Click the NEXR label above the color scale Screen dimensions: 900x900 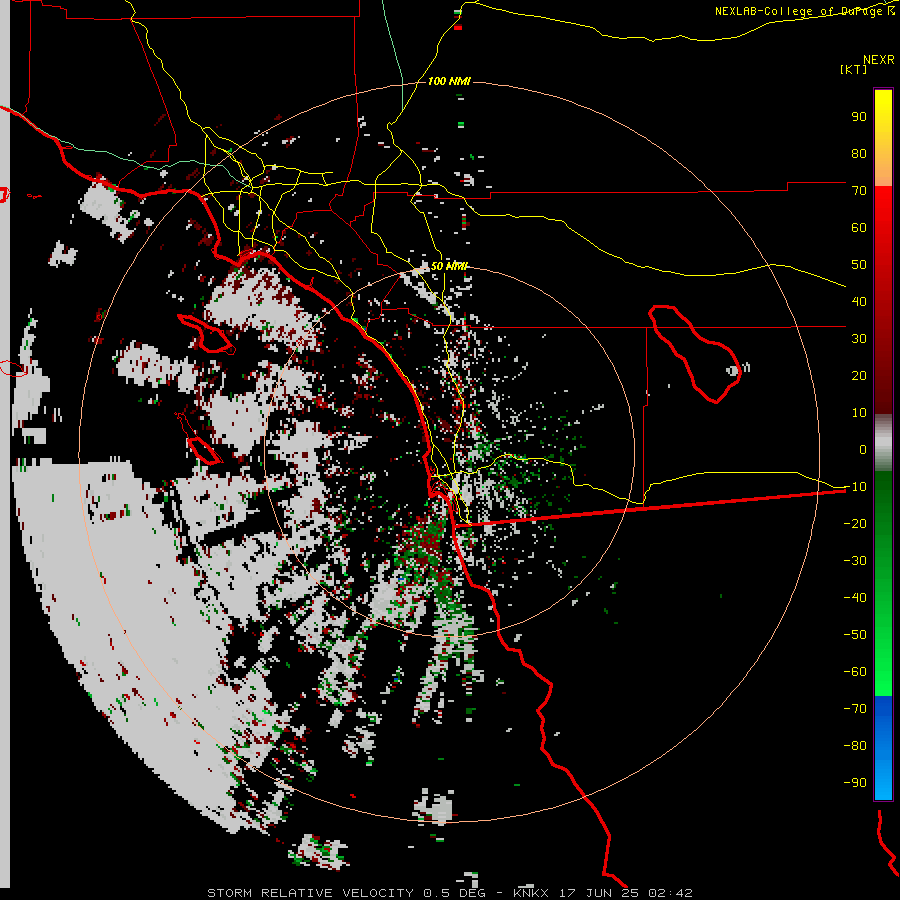pyautogui.click(x=879, y=60)
